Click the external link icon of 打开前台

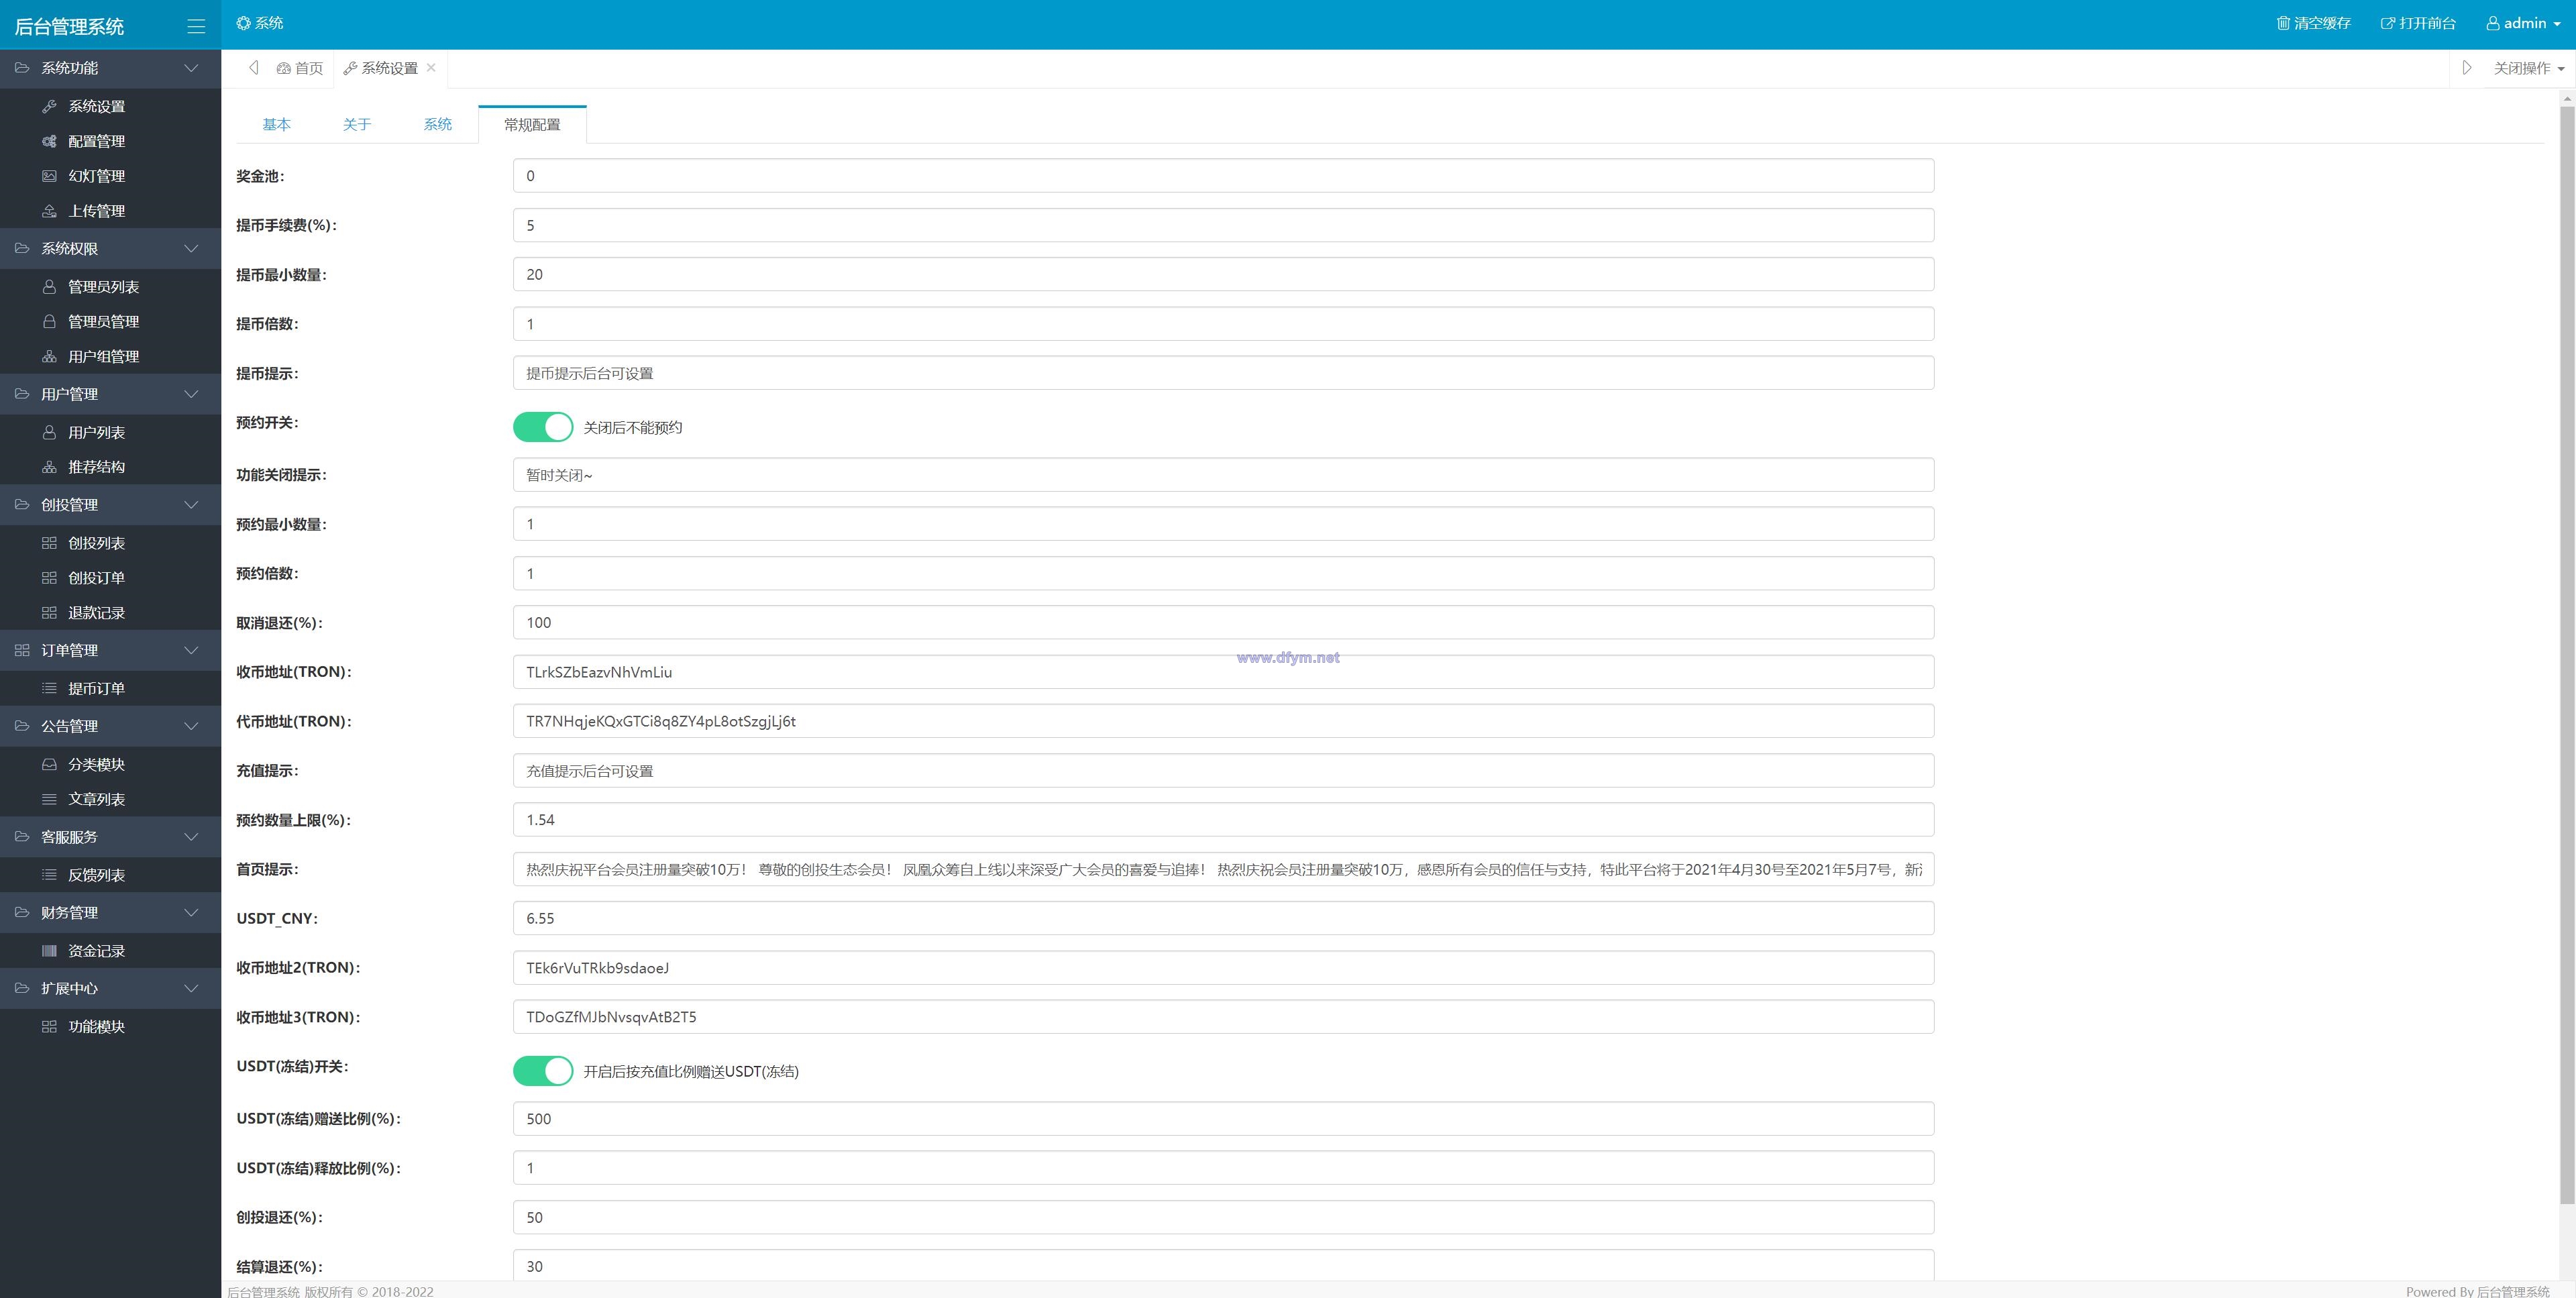tap(2388, 23)
